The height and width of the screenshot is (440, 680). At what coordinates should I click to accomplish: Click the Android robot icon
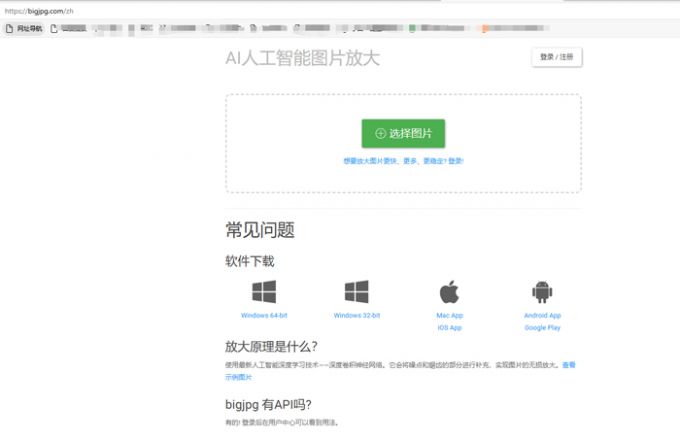(x=542, y=292)
